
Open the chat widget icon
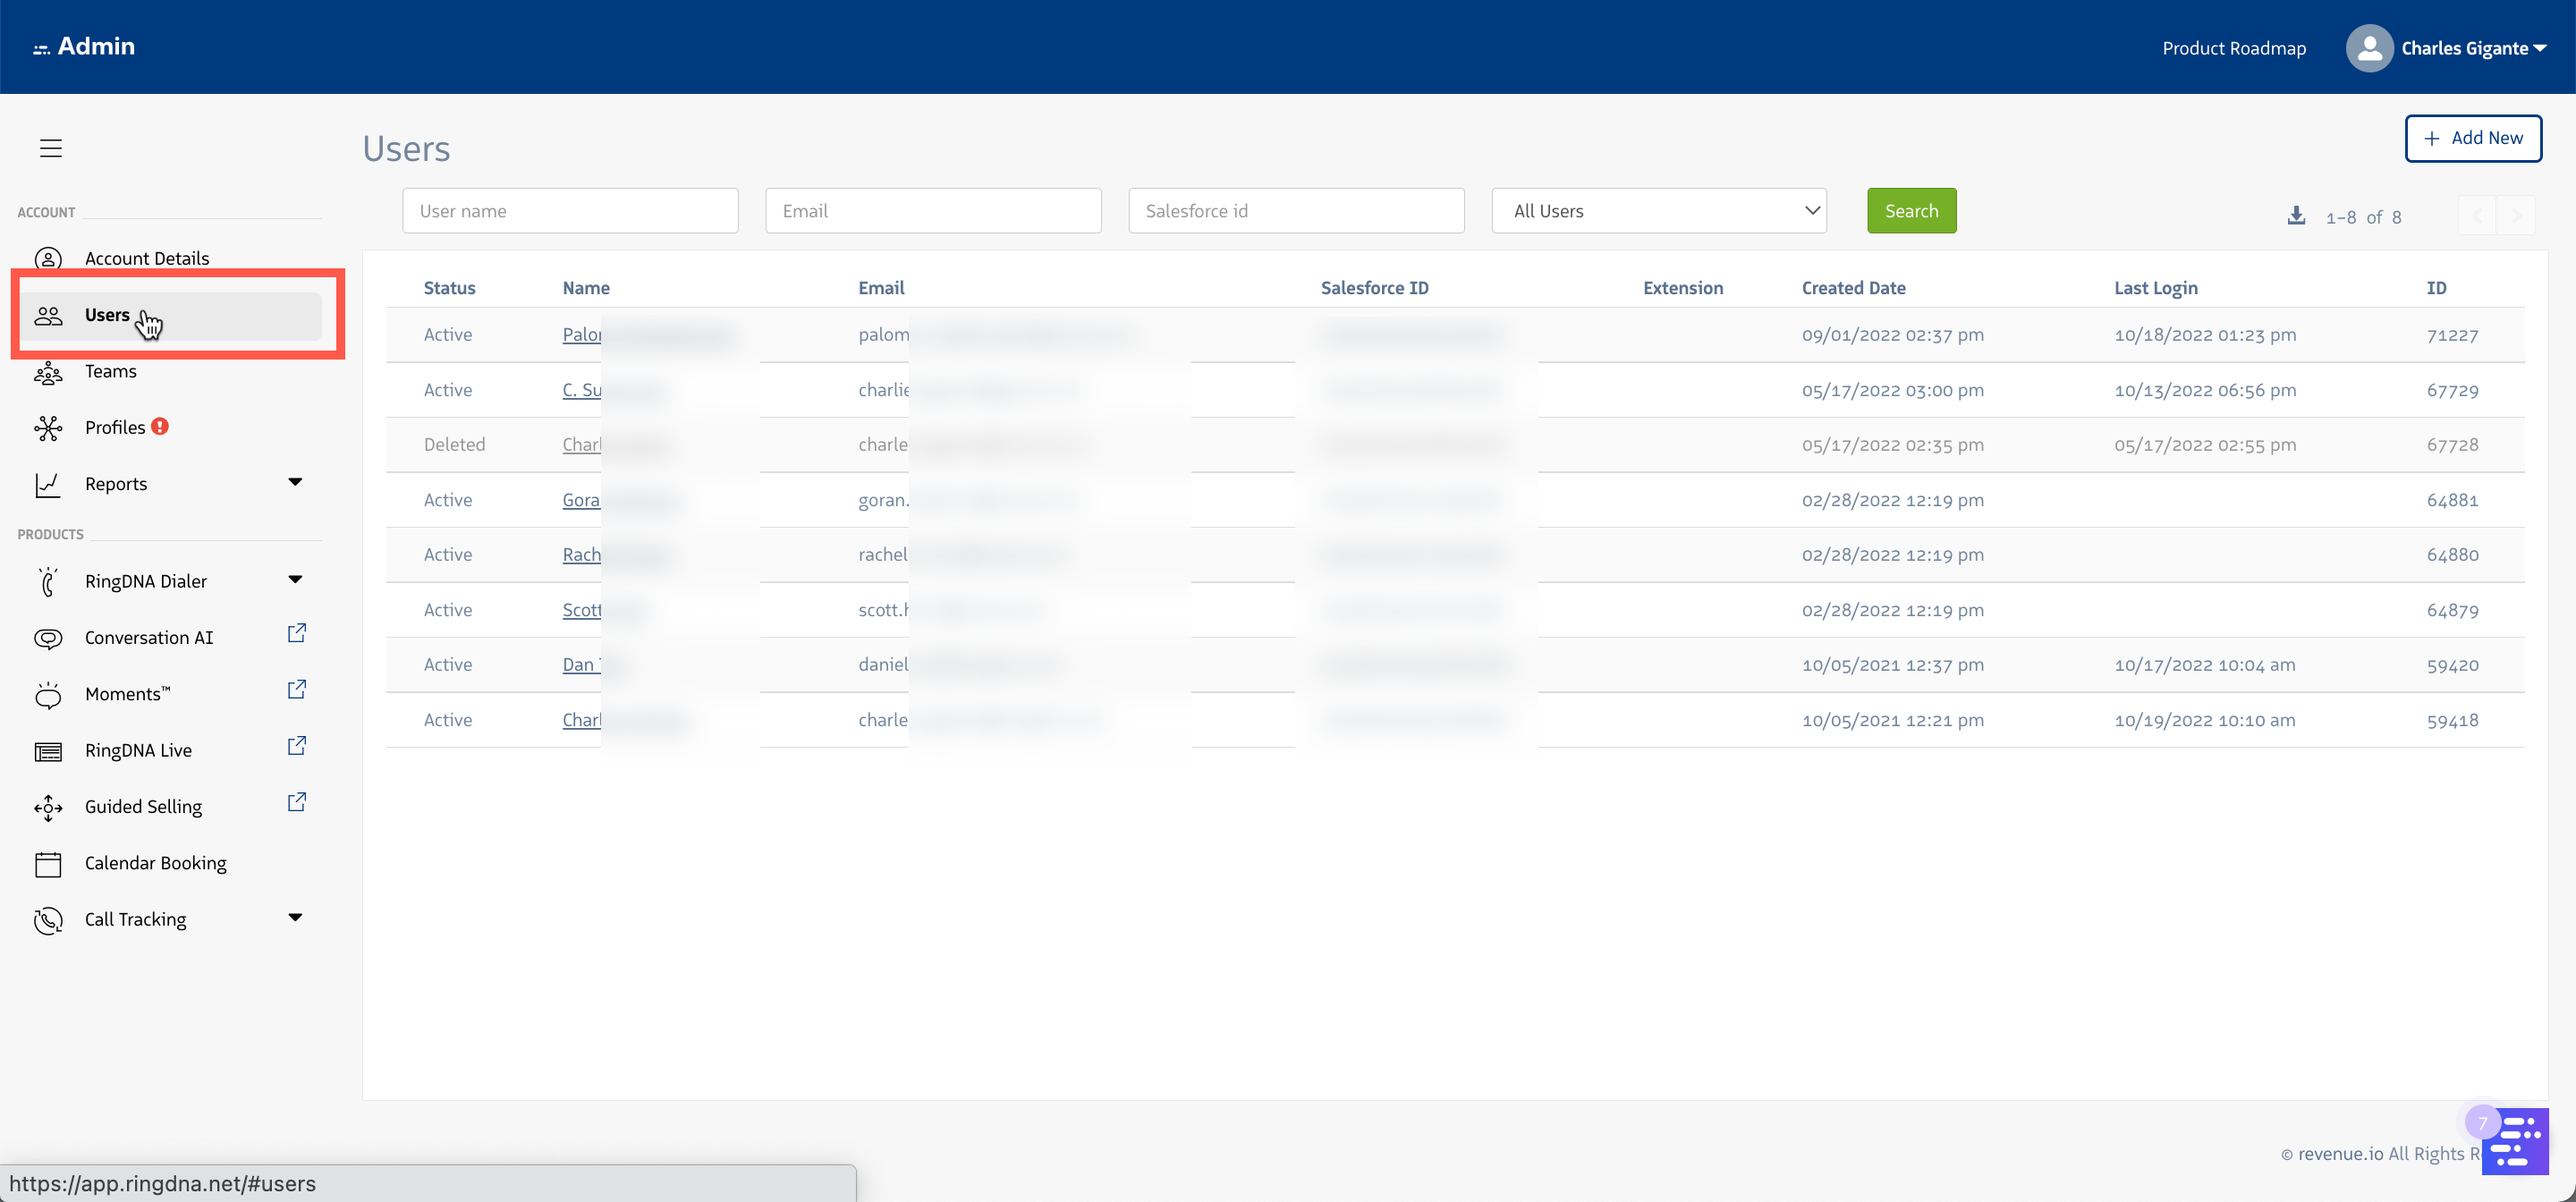(x=2516, y=1142)
